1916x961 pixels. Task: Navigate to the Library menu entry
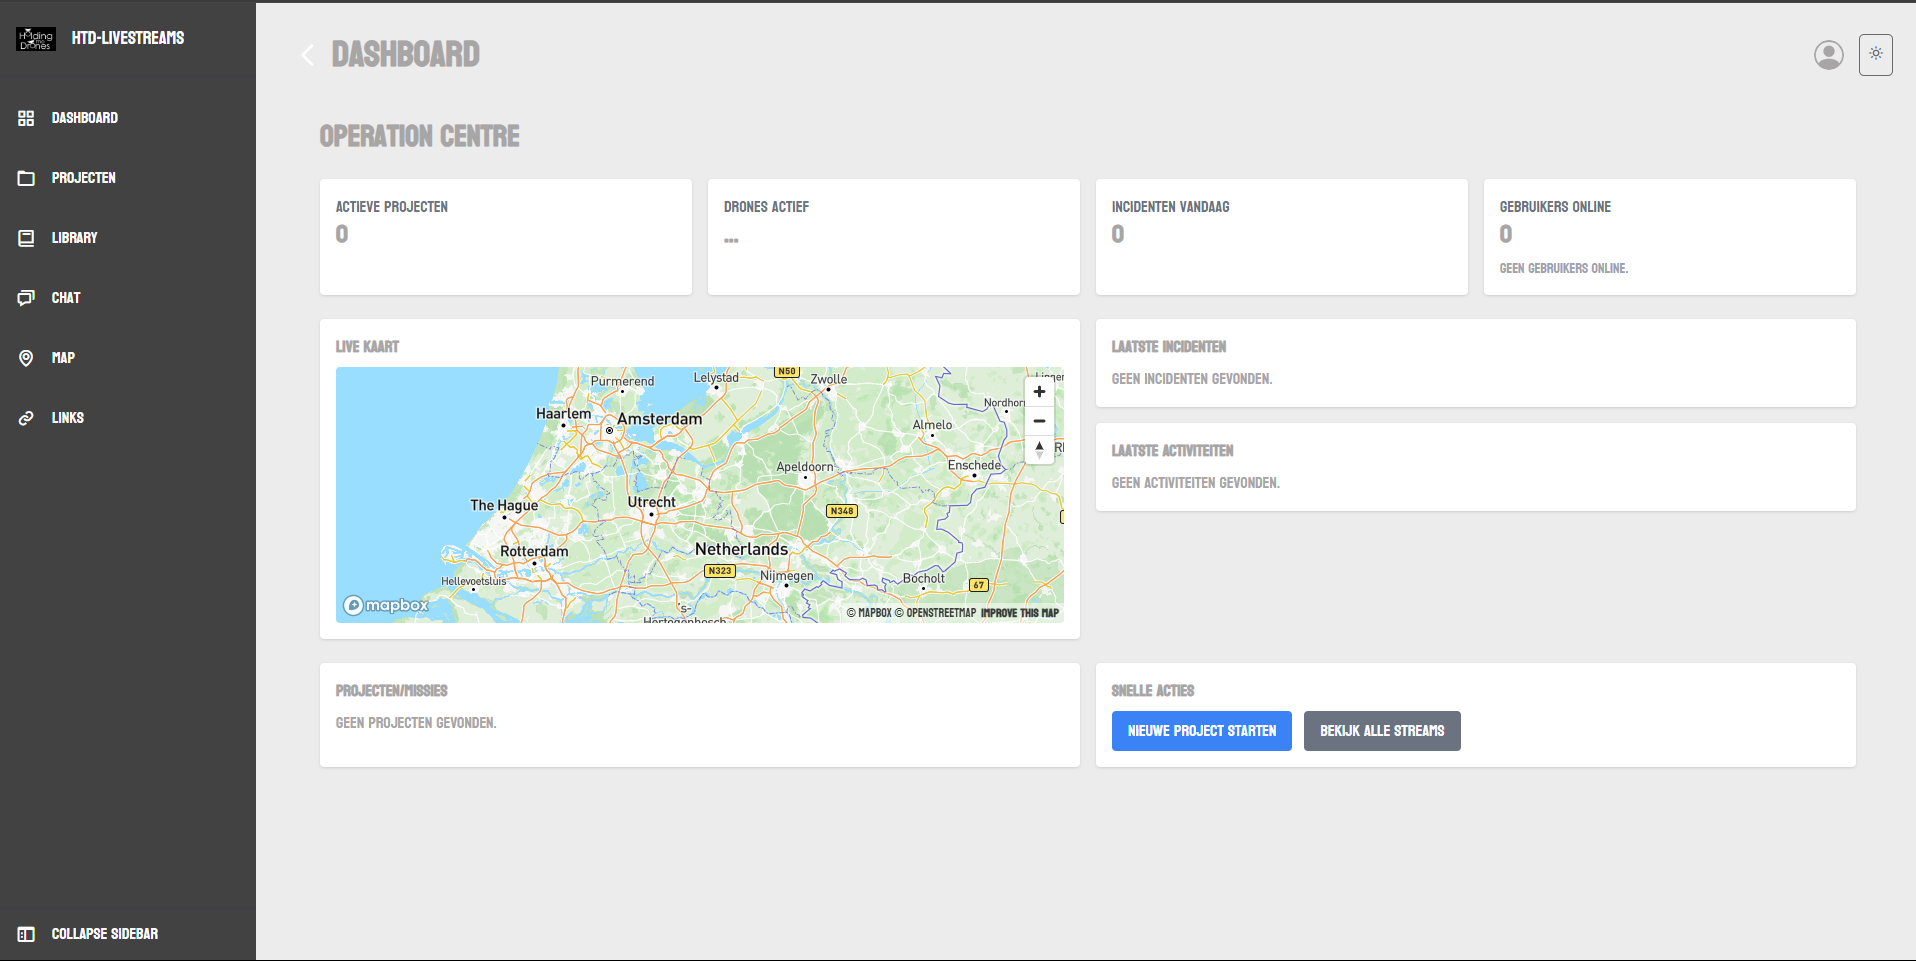(x=74, y=237)
